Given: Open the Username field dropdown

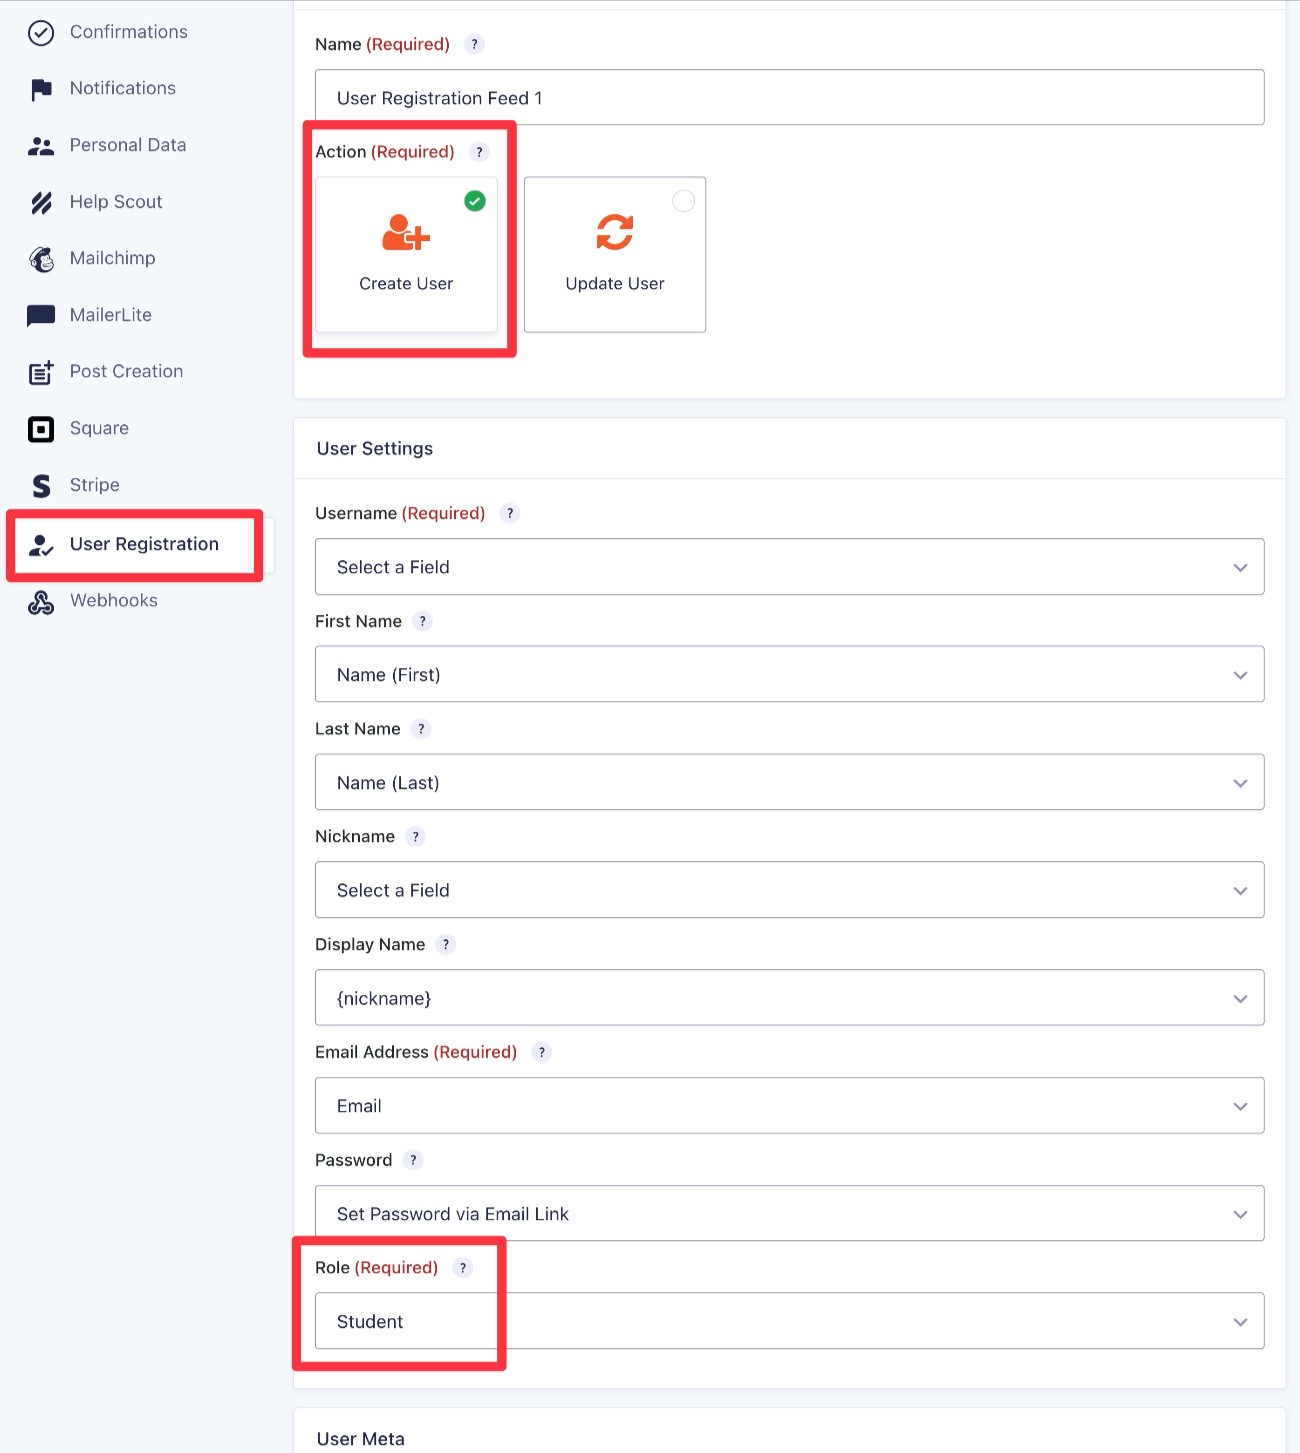Looking at the screenshot, I should [x=790, y=567].
